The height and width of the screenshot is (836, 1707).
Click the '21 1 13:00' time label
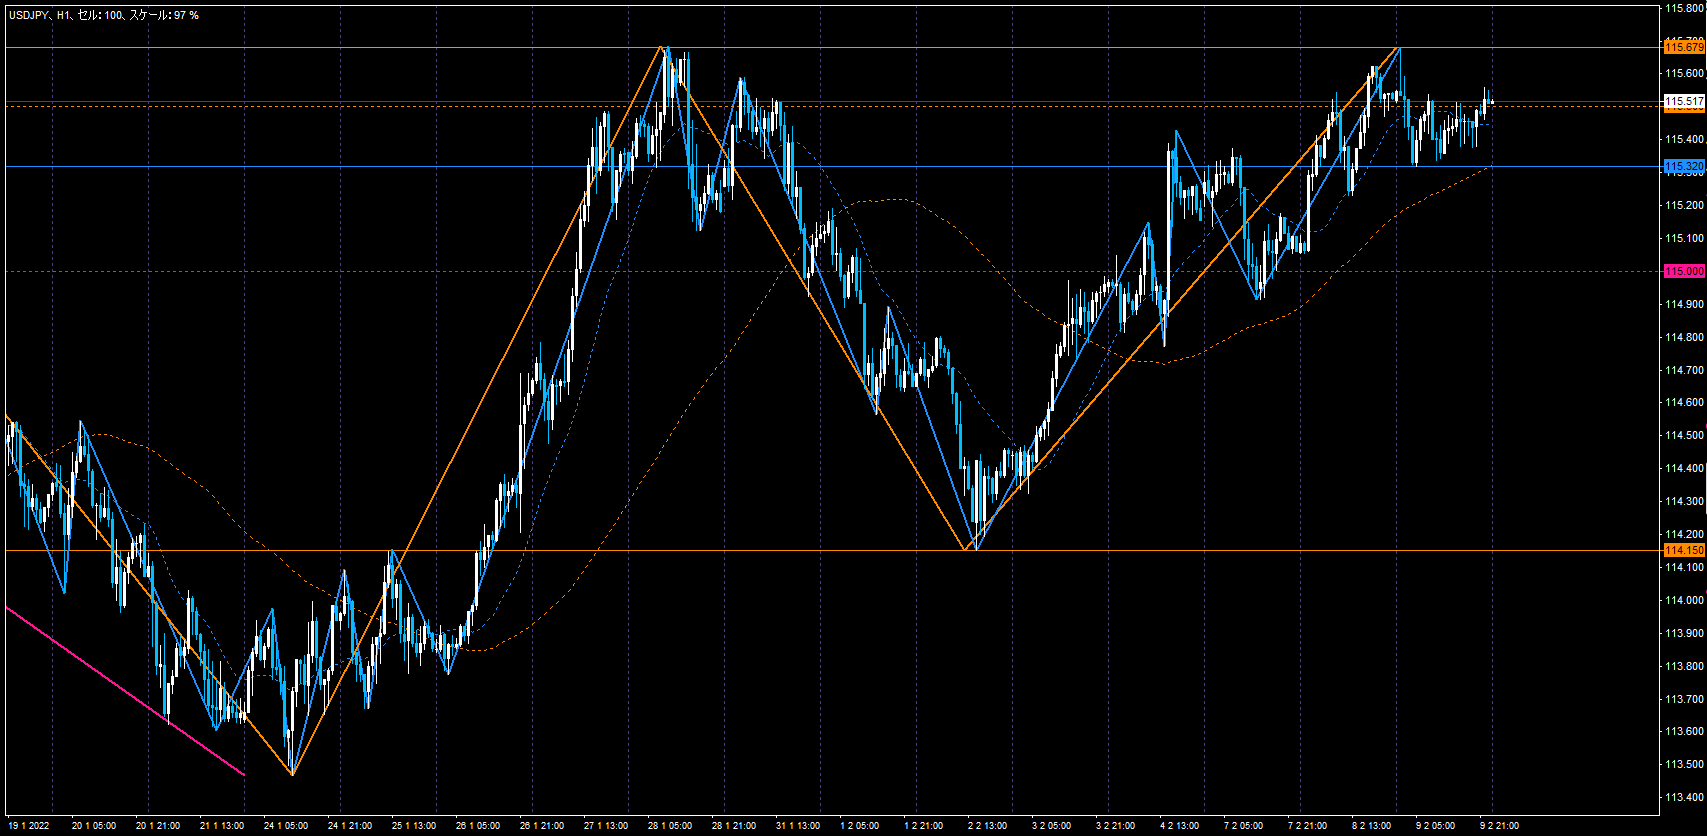(x=221, y=826)
